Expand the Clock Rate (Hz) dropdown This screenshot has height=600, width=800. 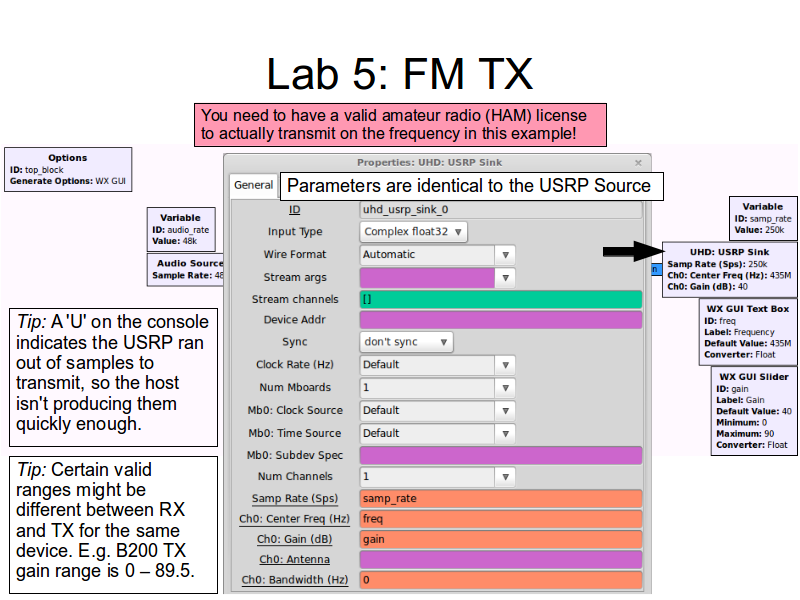click(x=506, y=365)
